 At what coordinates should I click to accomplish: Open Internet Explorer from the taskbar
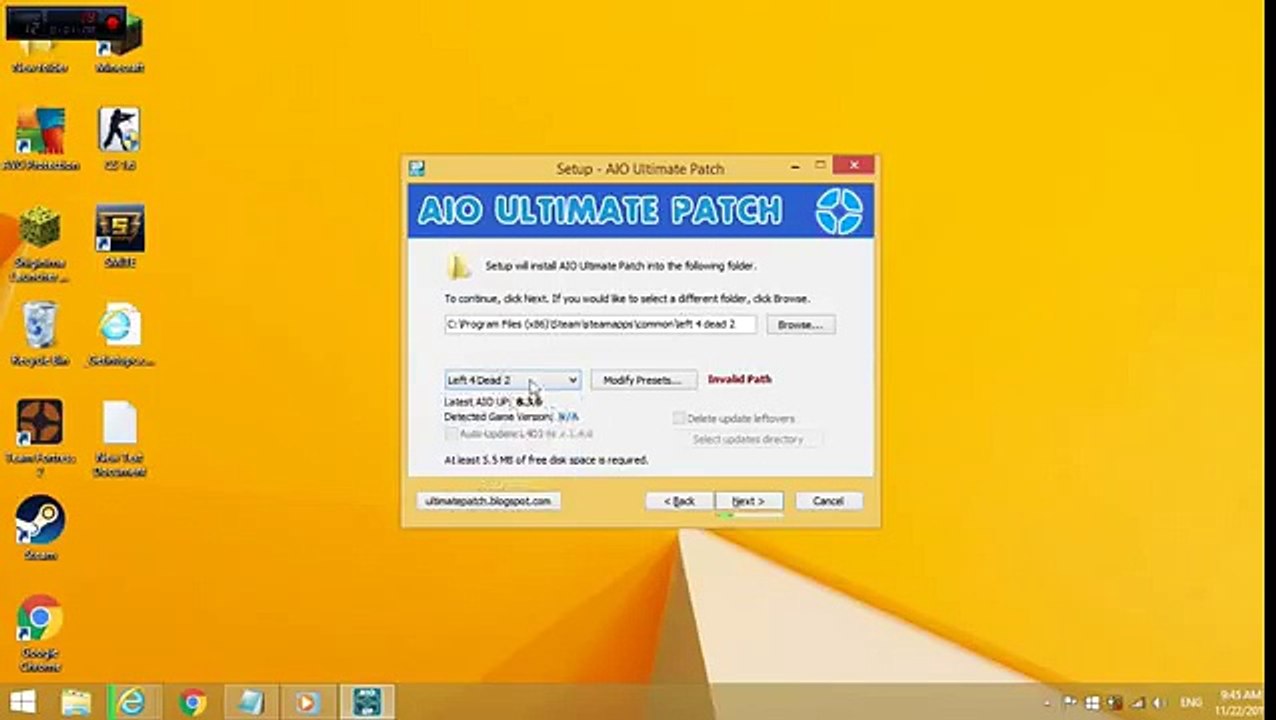(x=131, y=702)
